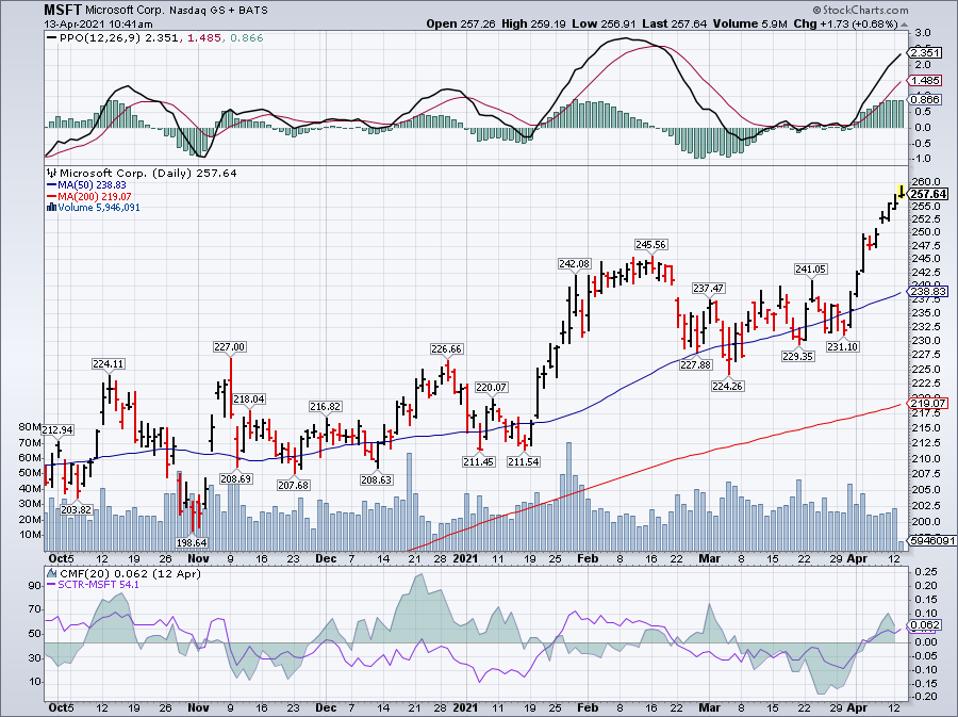
Task: Click the volume bars icon in the legend
Action: coord(52,208)
